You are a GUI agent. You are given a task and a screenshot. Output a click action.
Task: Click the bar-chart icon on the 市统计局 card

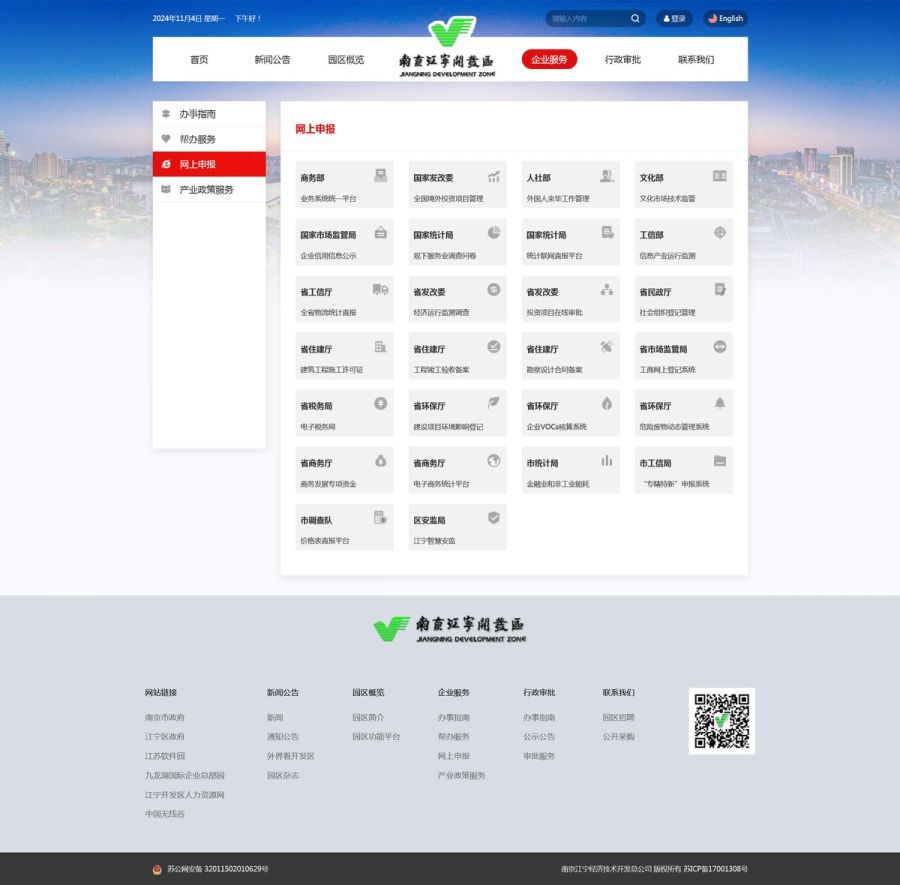tap(607, 460)
